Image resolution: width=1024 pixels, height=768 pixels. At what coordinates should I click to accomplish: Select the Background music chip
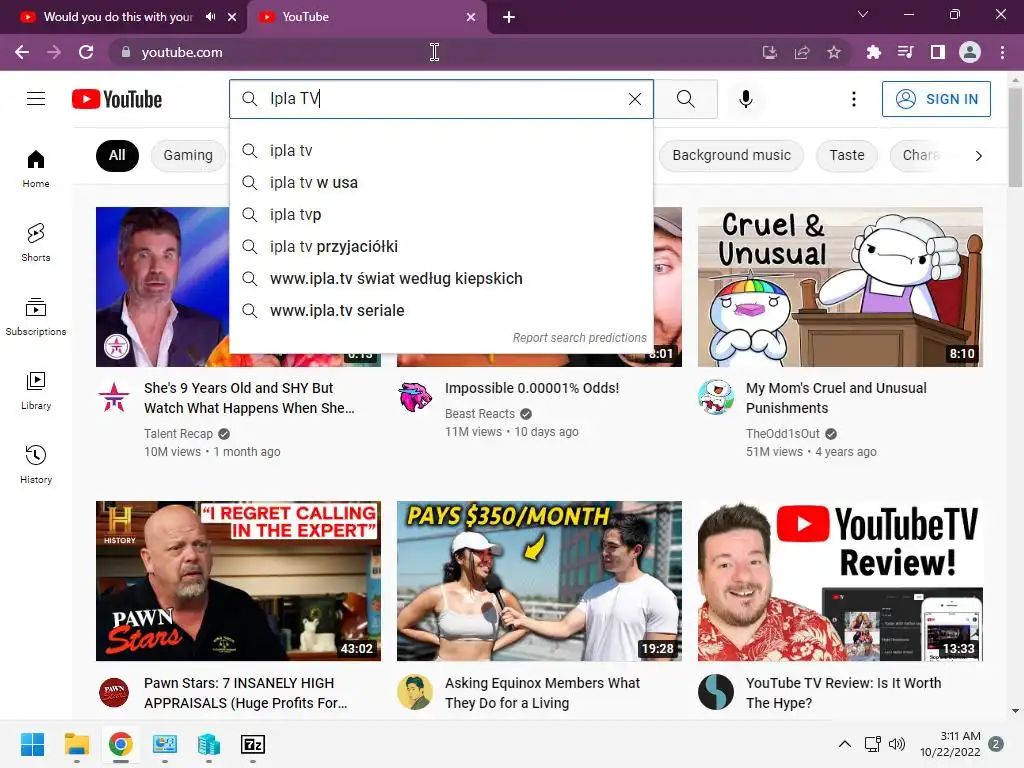click(731, 155)
